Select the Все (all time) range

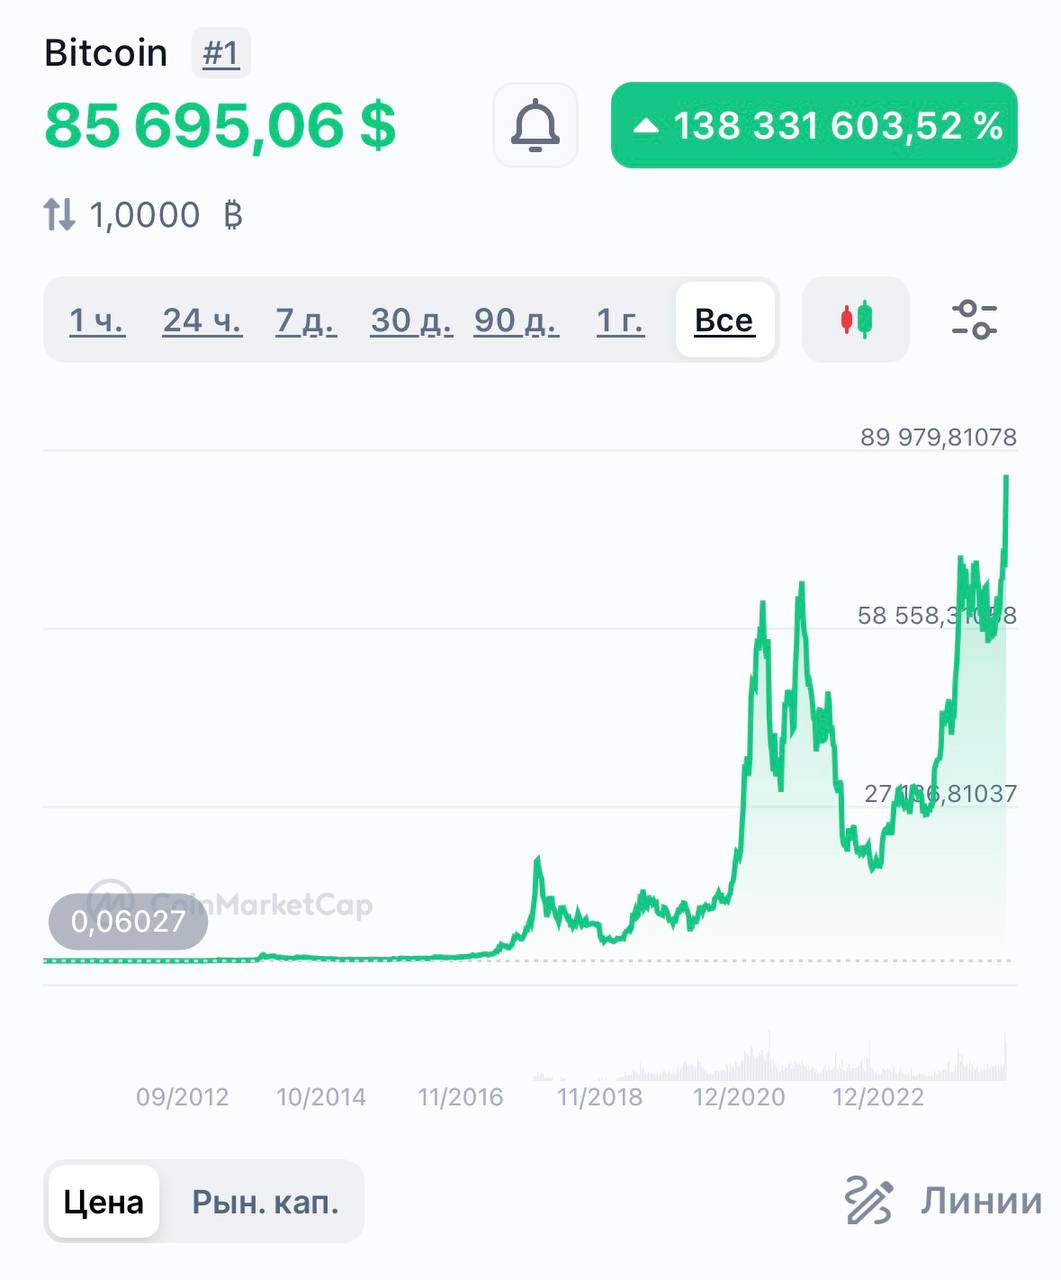724,320
